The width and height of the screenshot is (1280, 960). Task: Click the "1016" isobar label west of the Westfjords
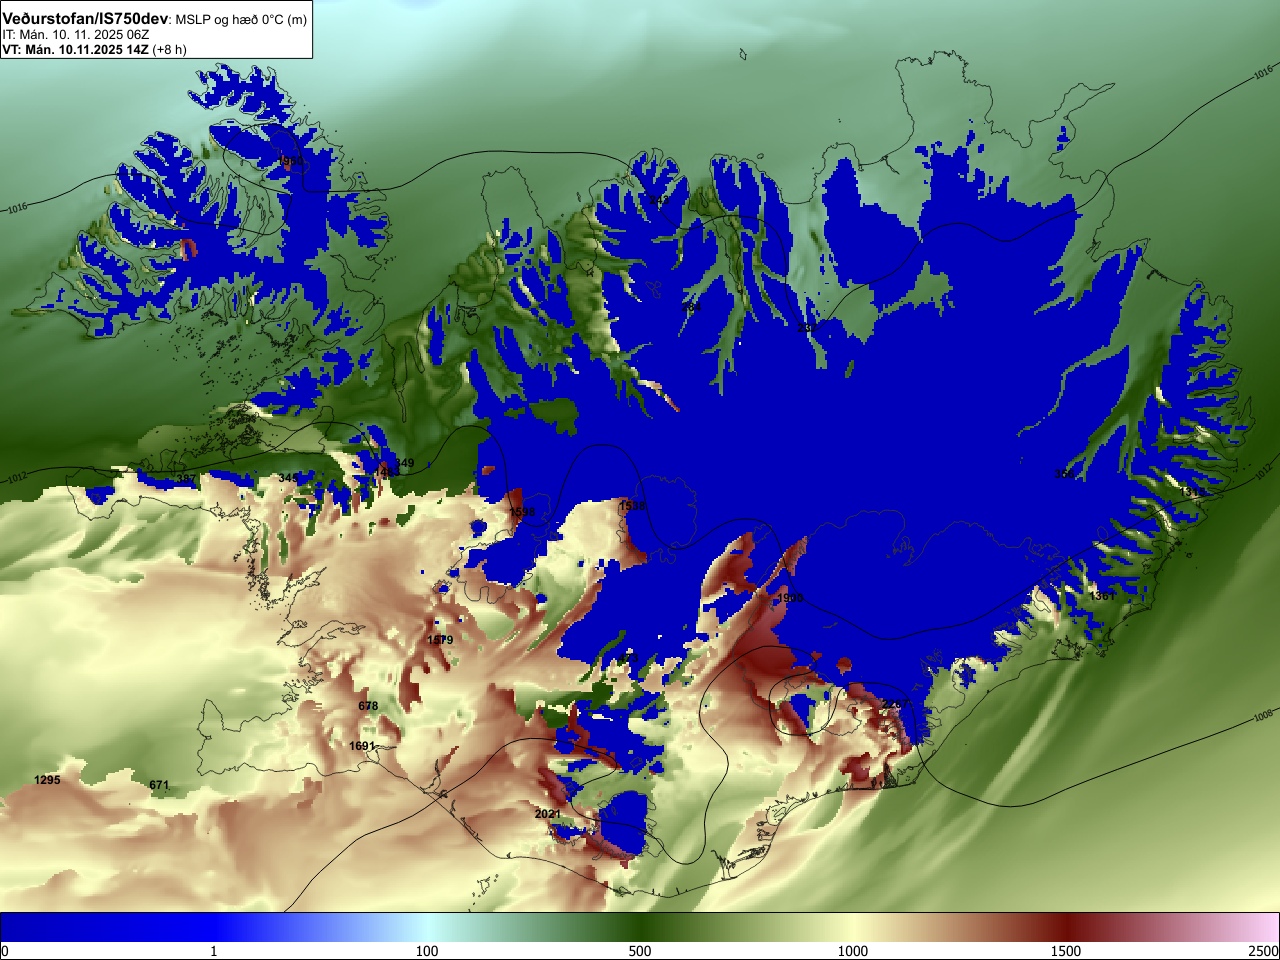17,208
